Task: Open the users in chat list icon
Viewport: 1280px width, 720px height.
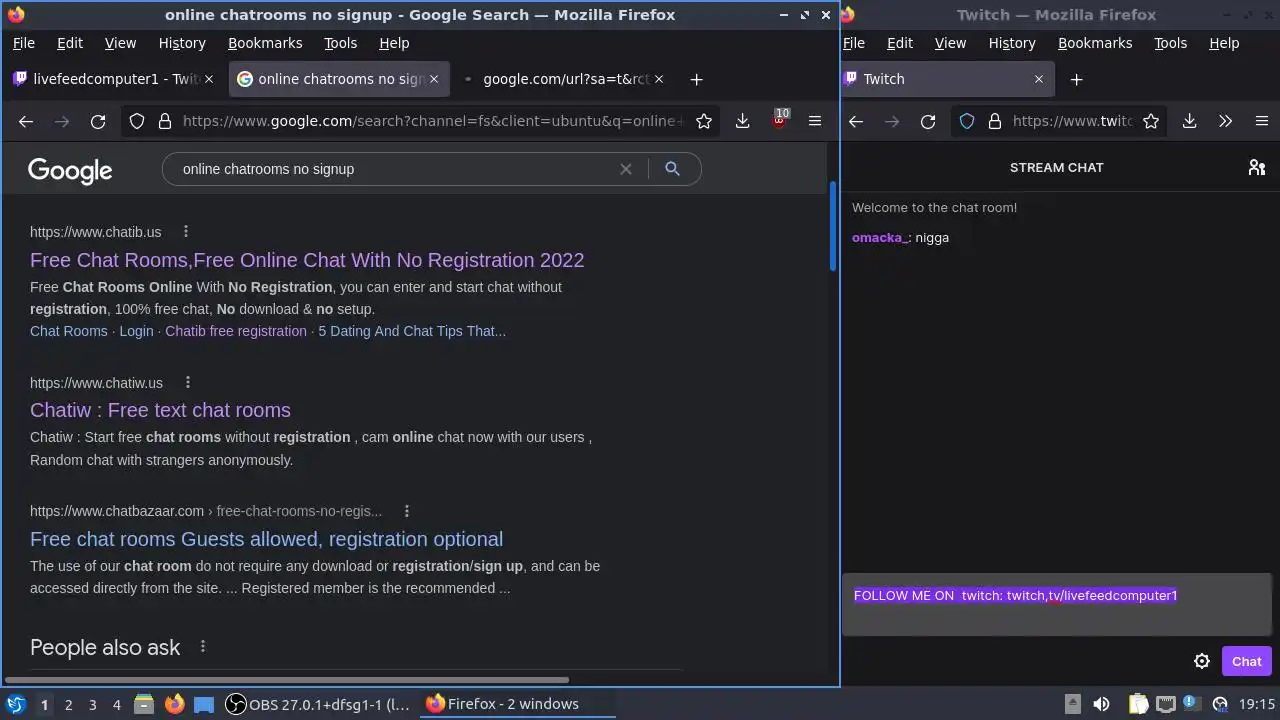Action: pos(1257,167)
